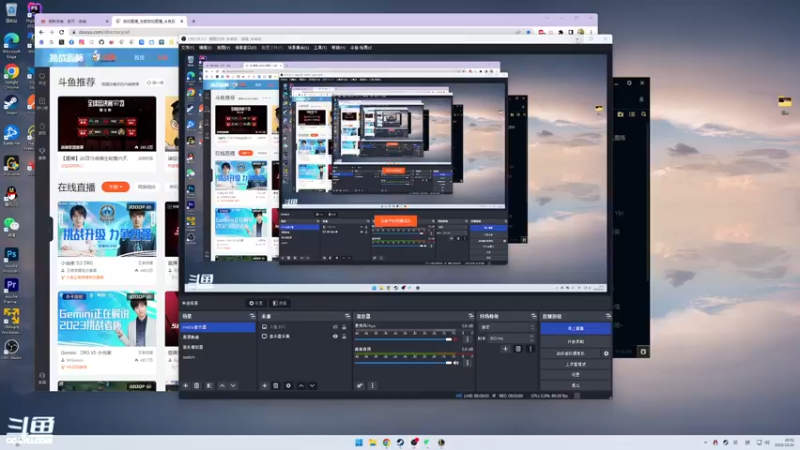Open the File menu in OBS

click(x=187, y=48)
